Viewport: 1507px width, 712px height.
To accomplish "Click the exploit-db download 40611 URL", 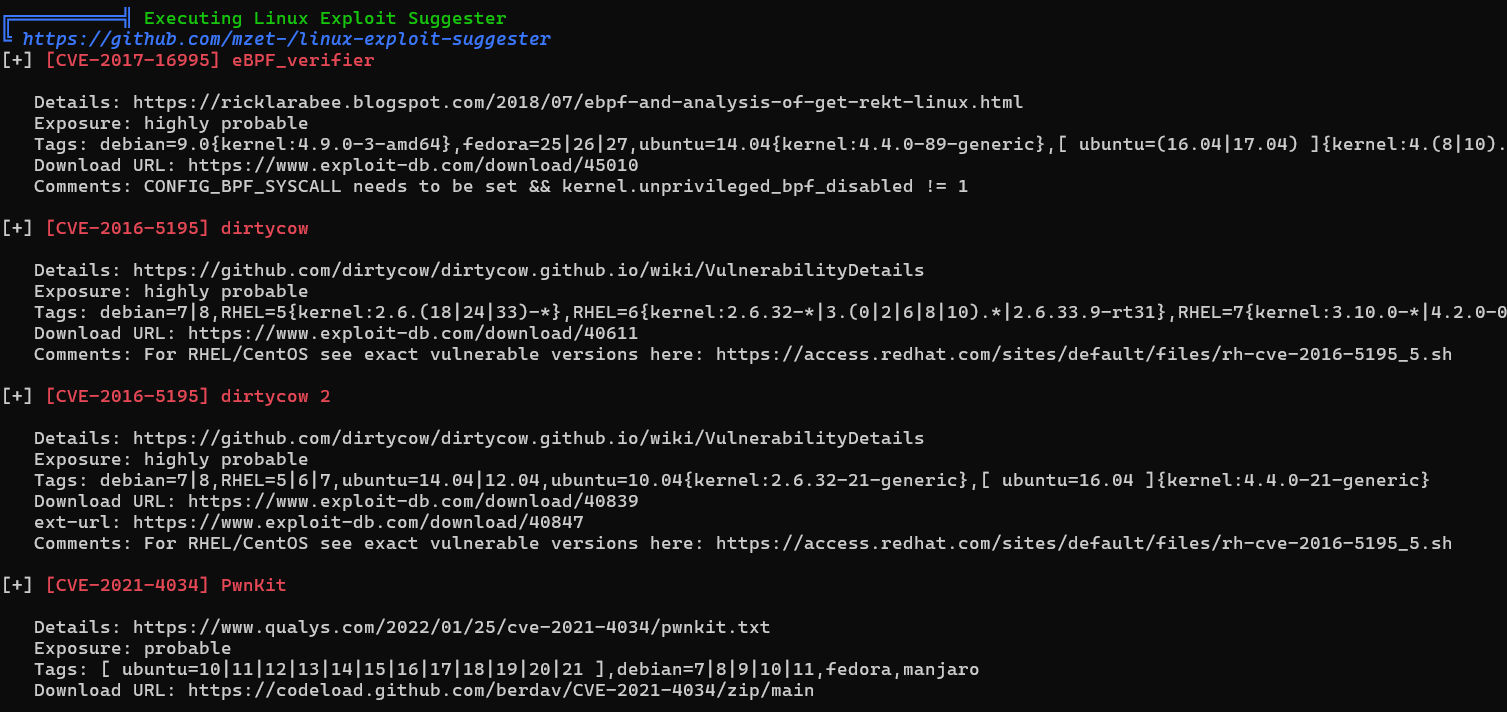I will click(x=413, y=333).
